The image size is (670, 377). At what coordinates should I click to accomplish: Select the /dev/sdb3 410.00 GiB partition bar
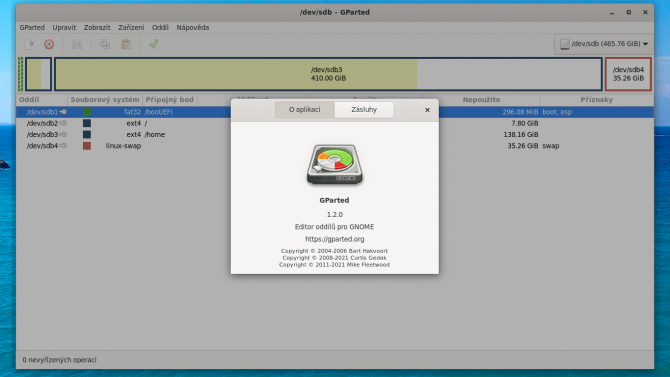click(328, 74)
